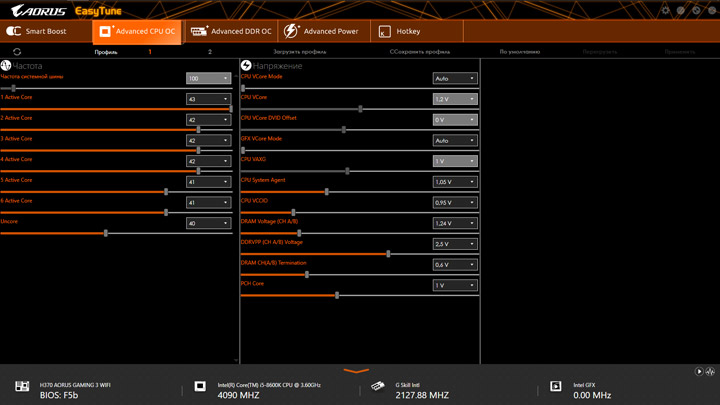Click the BIOS: F5b text

59,395
